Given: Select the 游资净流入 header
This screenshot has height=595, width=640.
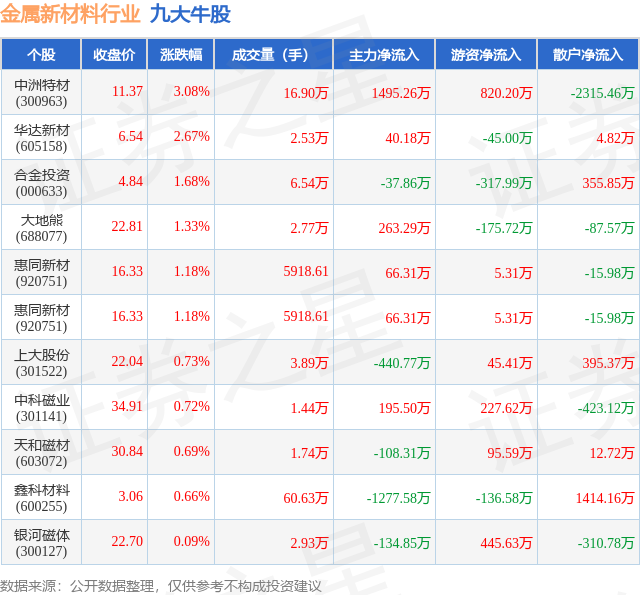Looking at the screenshot, I should 486,55.
